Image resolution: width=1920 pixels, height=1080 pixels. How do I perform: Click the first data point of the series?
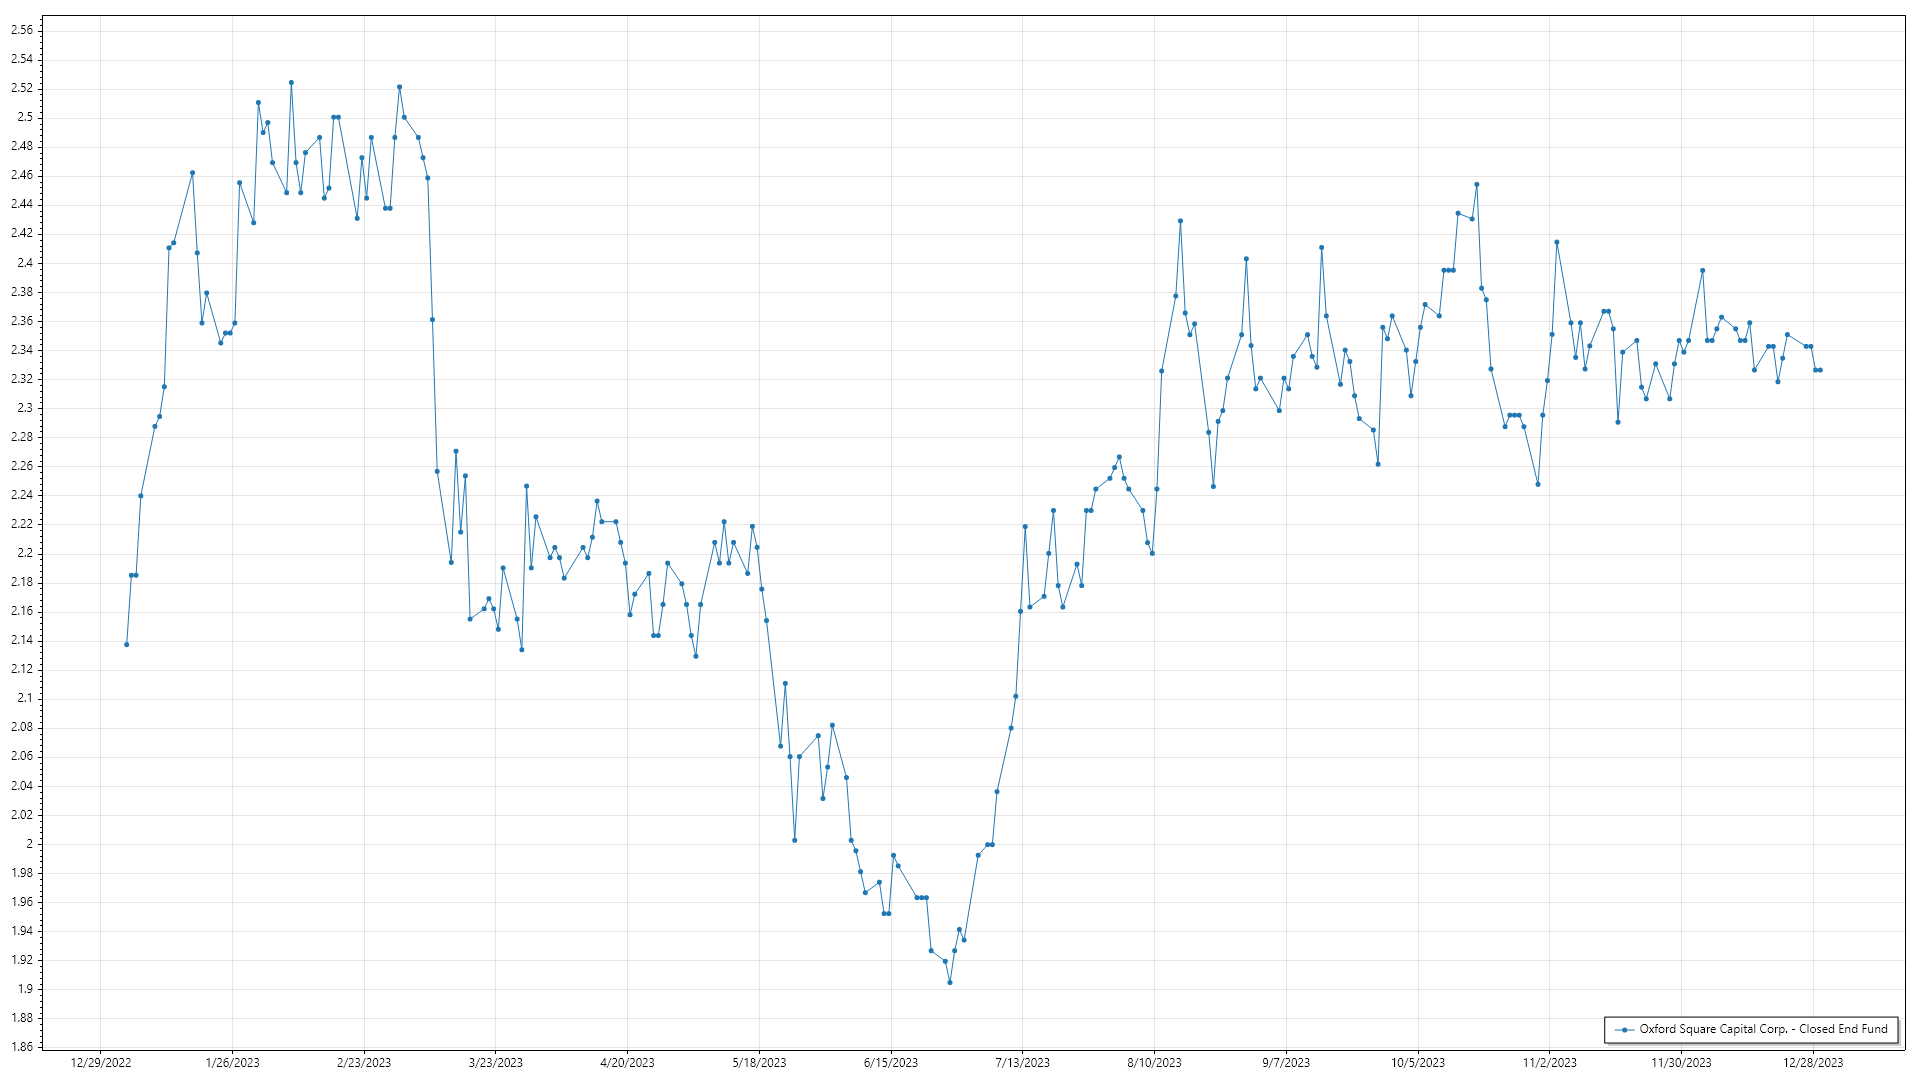coord(126,645)
